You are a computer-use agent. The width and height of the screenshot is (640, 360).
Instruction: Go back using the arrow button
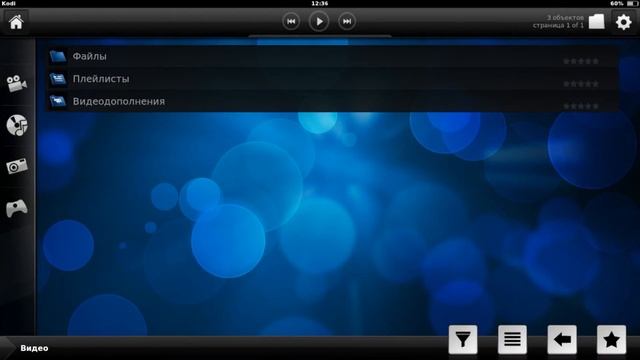click(x=562, y=340)
